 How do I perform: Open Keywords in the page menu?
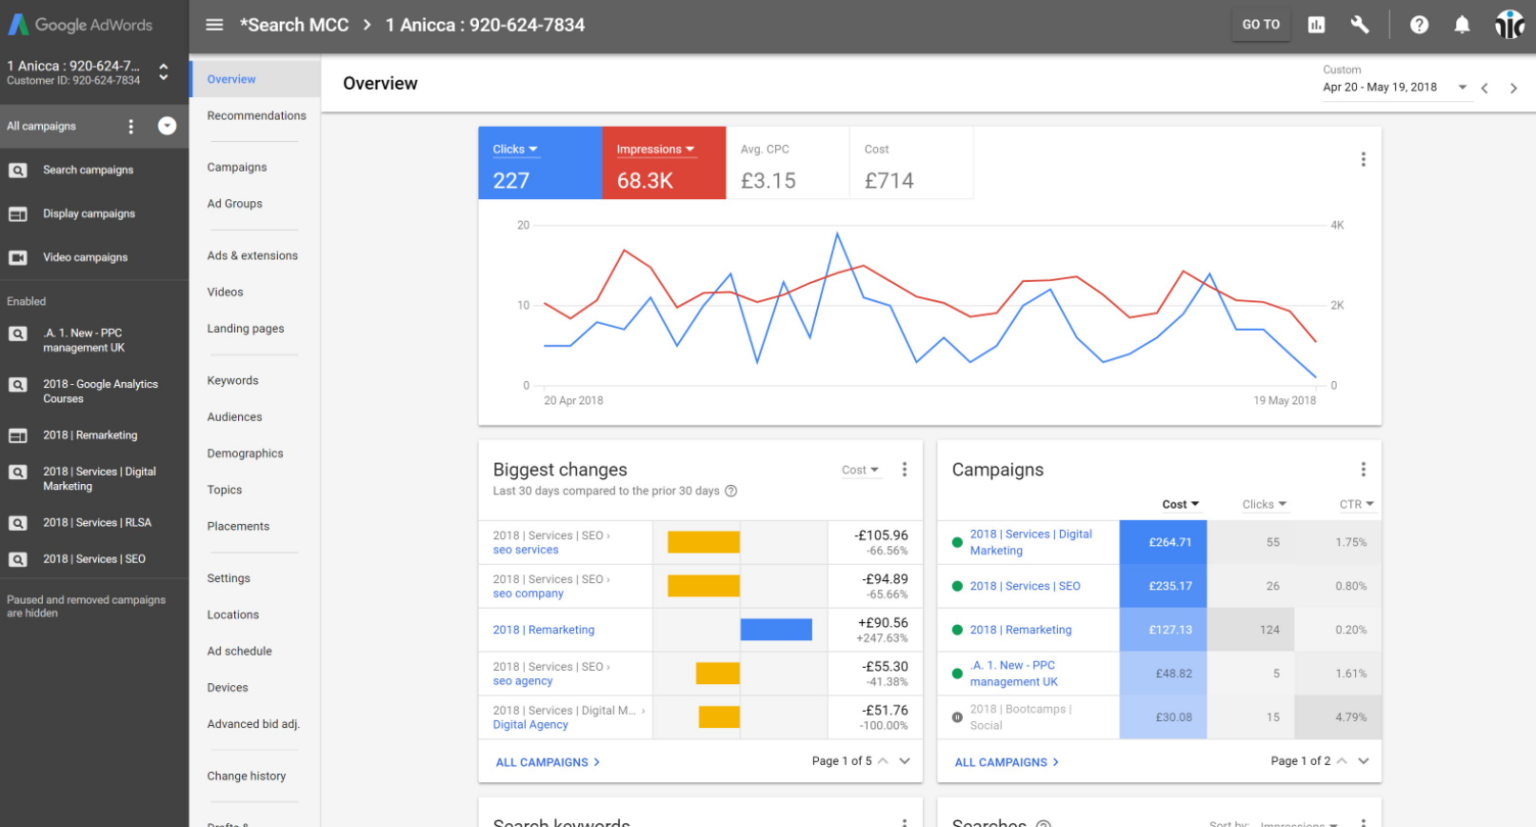pyautogui.click(x=232, y=381)
